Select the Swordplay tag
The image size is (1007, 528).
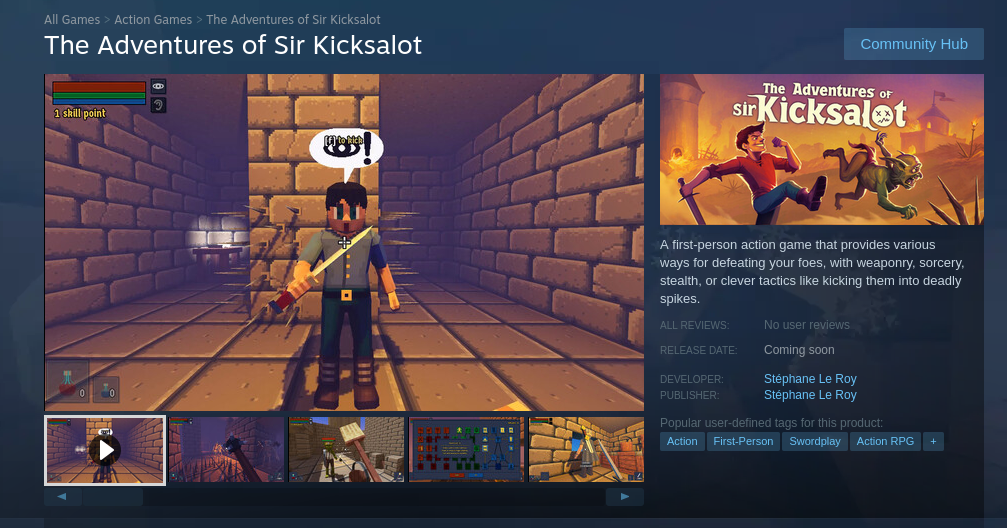814,441
